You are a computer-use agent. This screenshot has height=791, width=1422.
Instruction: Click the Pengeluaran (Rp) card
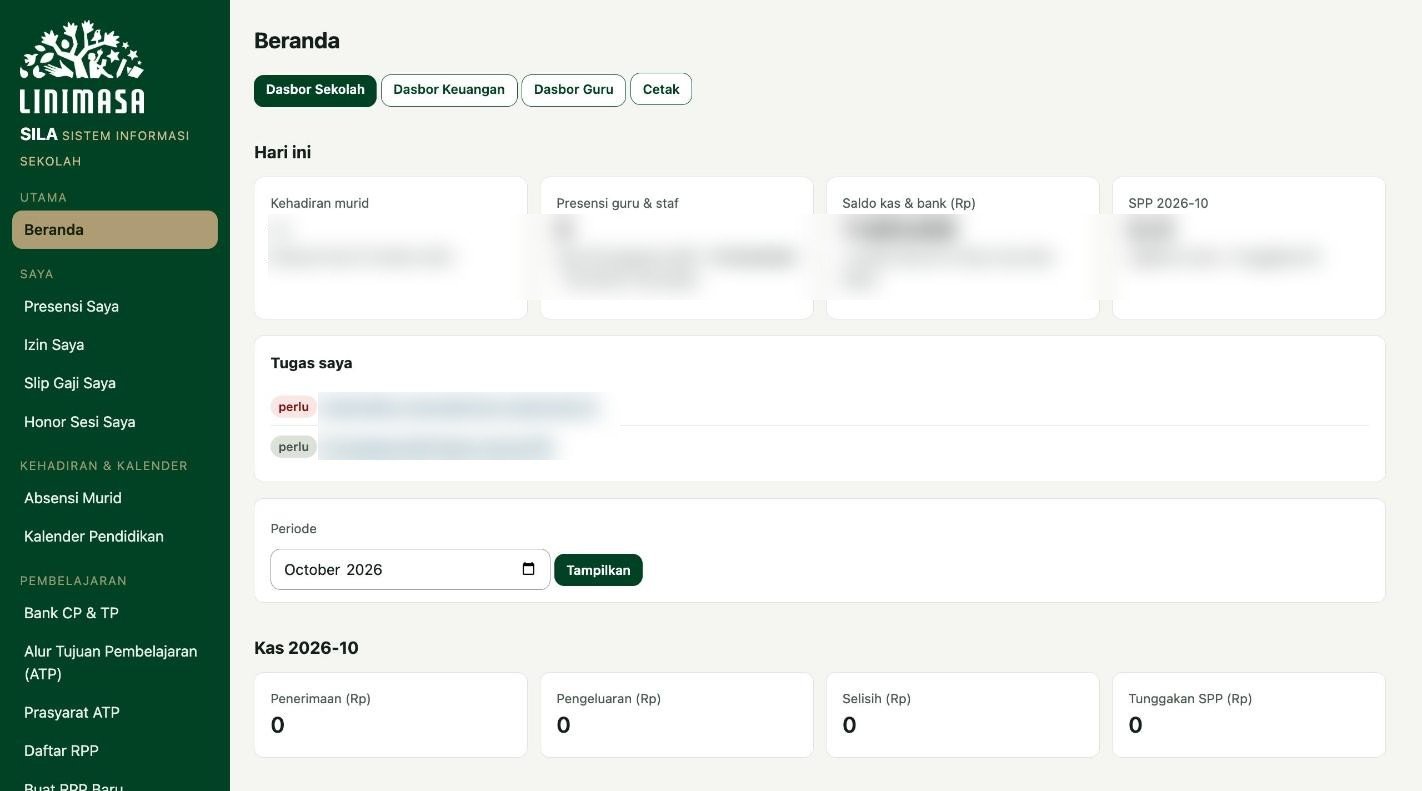coord(677,715)
